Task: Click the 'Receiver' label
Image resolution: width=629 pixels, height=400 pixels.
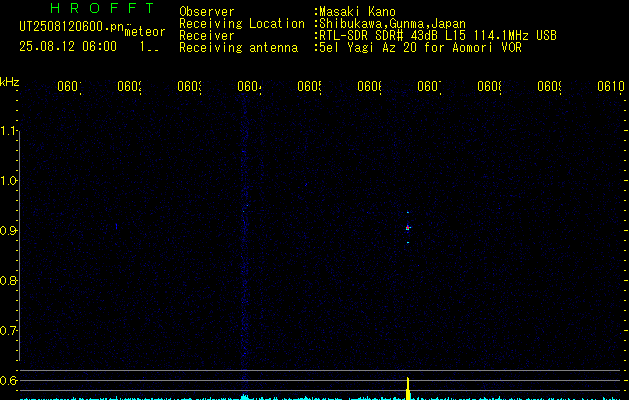Action: point(207,36)
